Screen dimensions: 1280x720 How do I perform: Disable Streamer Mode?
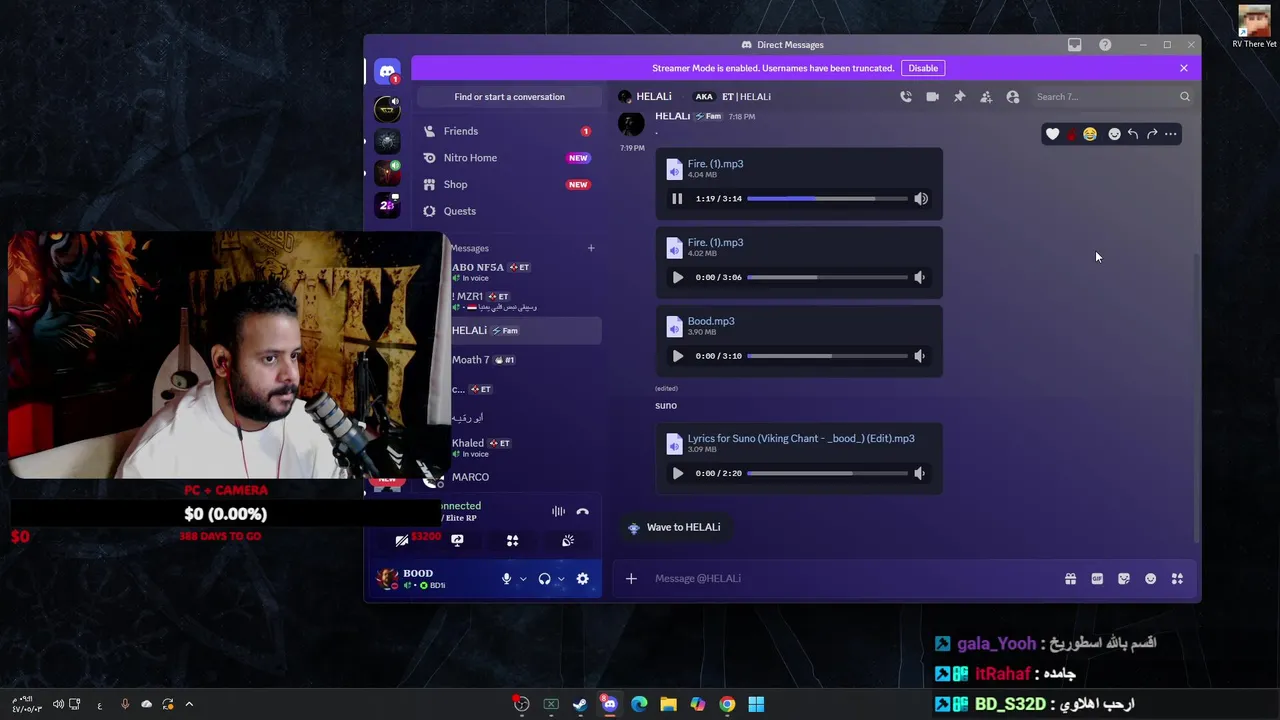point(923,68)
